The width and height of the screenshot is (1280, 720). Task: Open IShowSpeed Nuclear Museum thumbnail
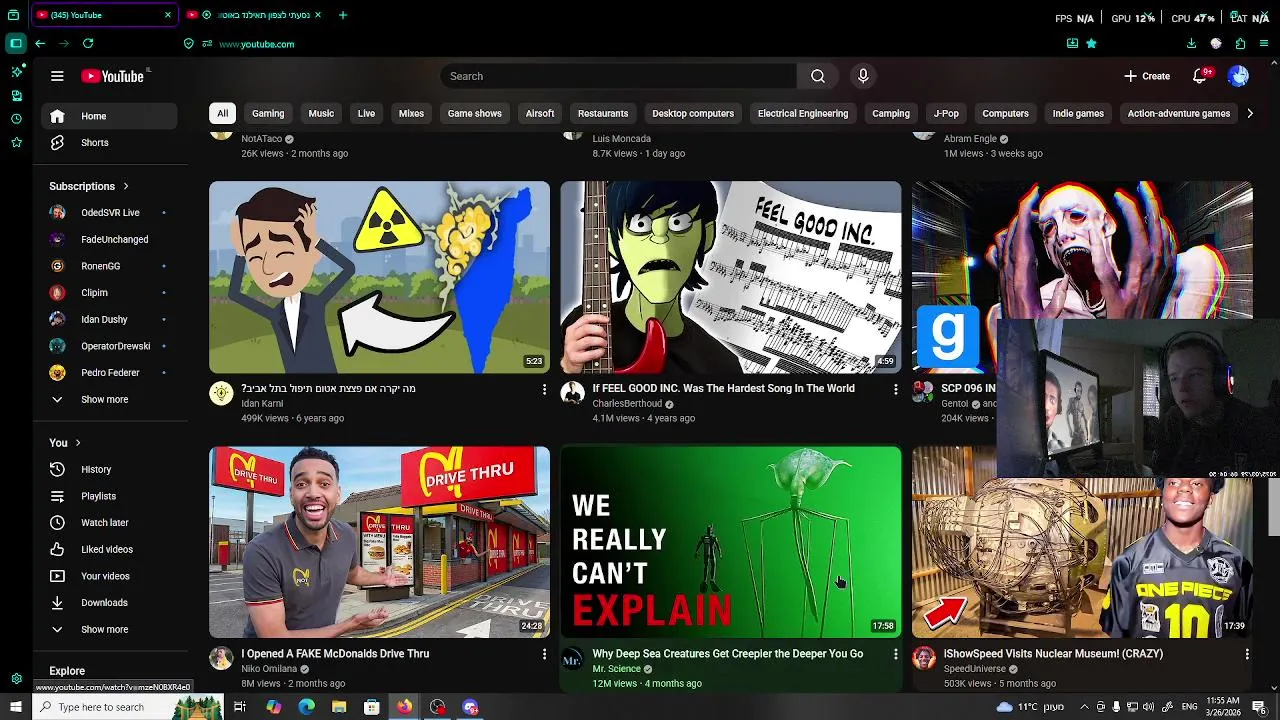pyautogui.click(x=1082, y=558)
